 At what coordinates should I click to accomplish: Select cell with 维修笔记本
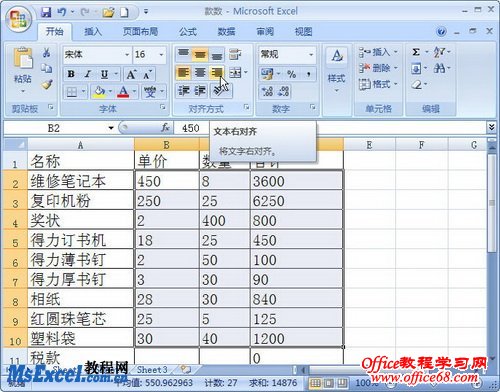81,181
